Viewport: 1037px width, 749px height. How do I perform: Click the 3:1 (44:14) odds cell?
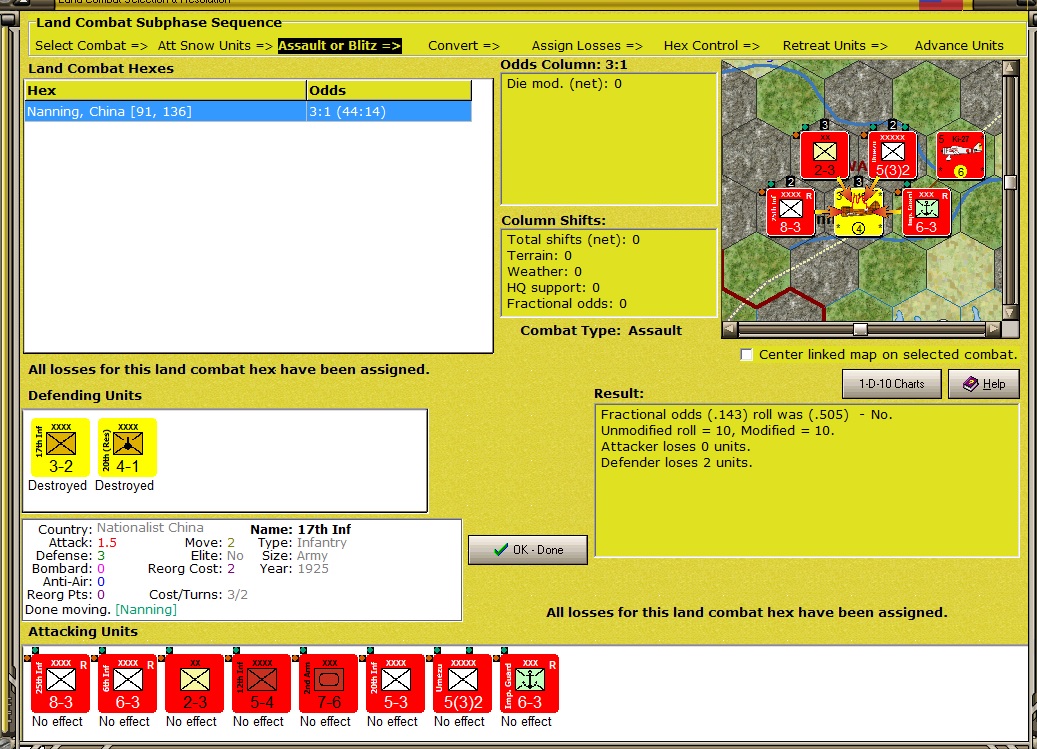(389, 111)
